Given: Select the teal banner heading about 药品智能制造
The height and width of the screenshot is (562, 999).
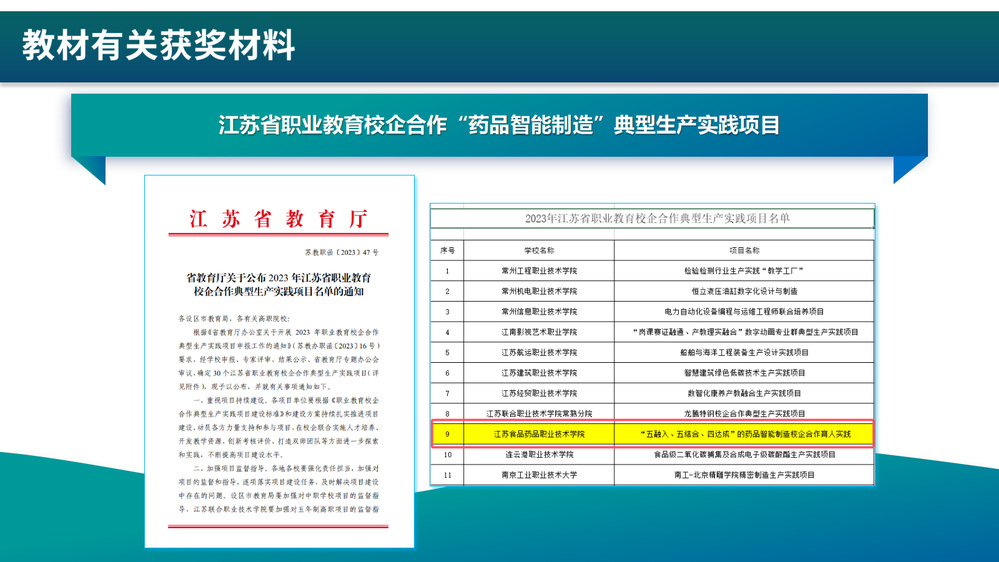Looking at the screenshot, I should coord(499,125).
